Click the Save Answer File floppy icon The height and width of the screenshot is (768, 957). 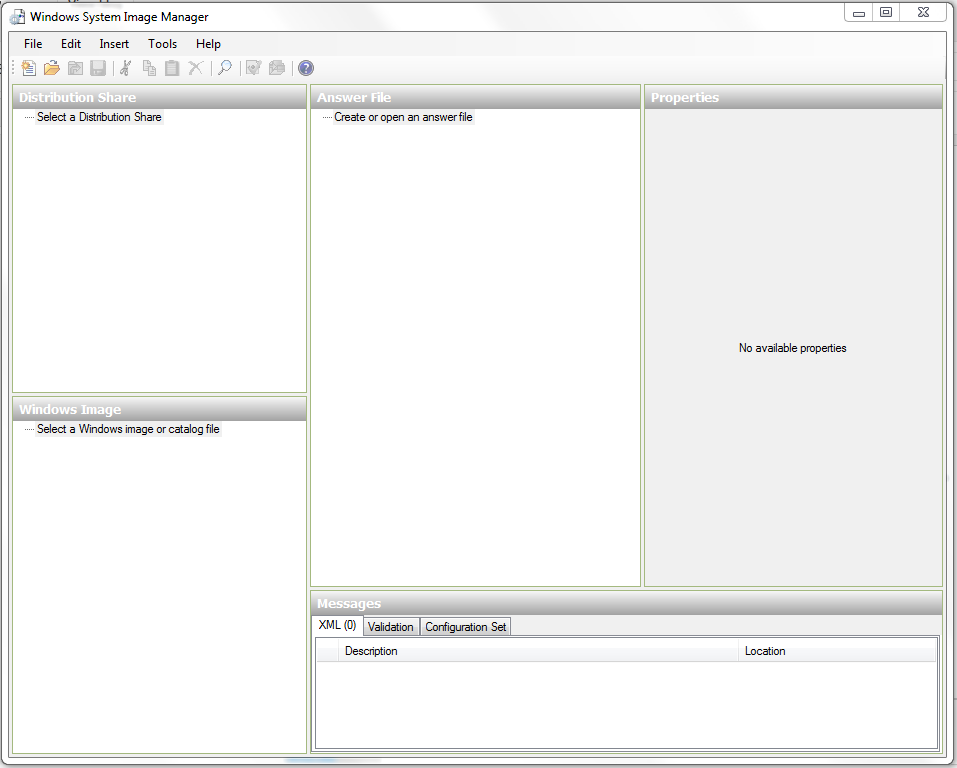(x=98, y=68)
